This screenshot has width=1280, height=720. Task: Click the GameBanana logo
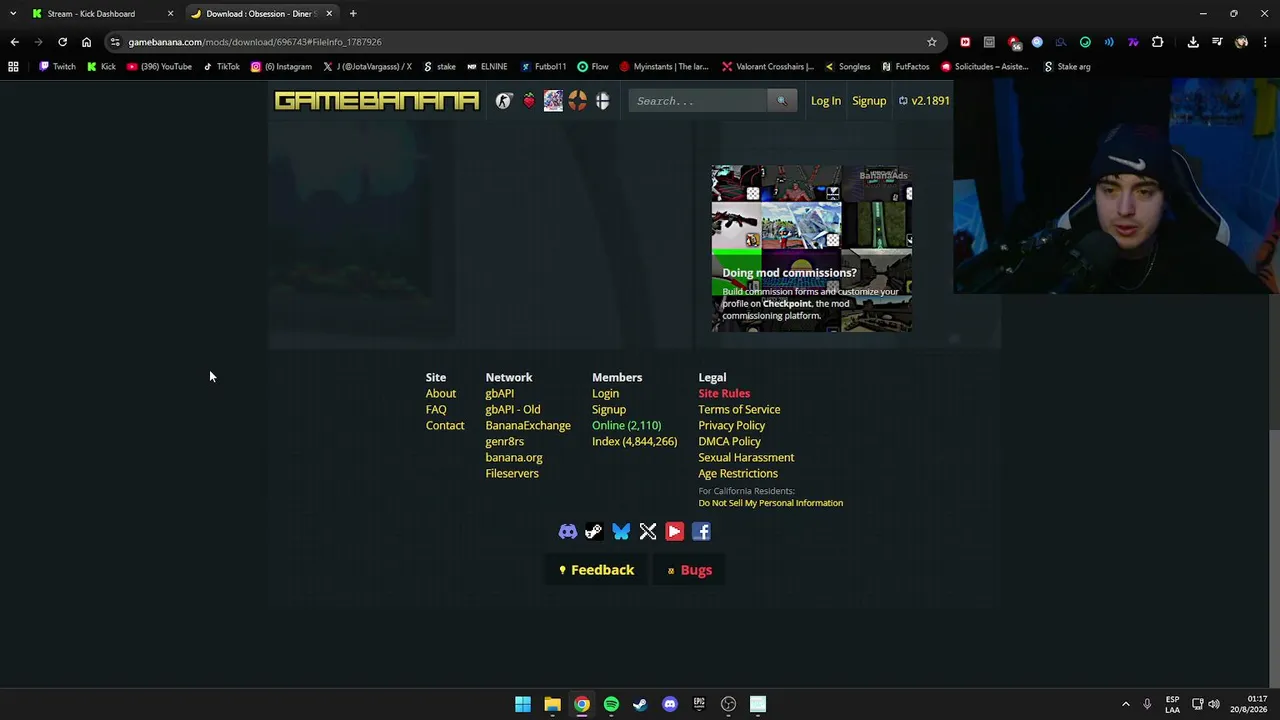coord(377,101)
